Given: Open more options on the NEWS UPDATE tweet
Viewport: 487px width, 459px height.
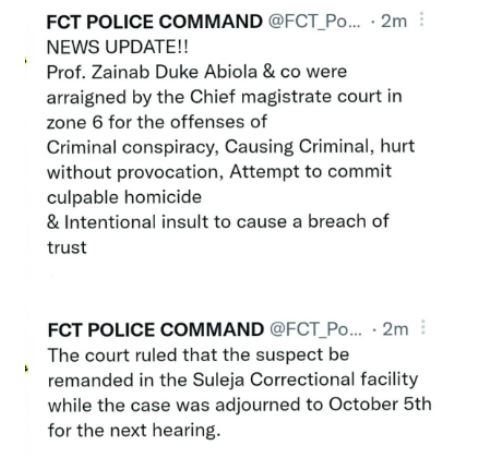Looking at the screenshot, I should click(x=422, y=19).
